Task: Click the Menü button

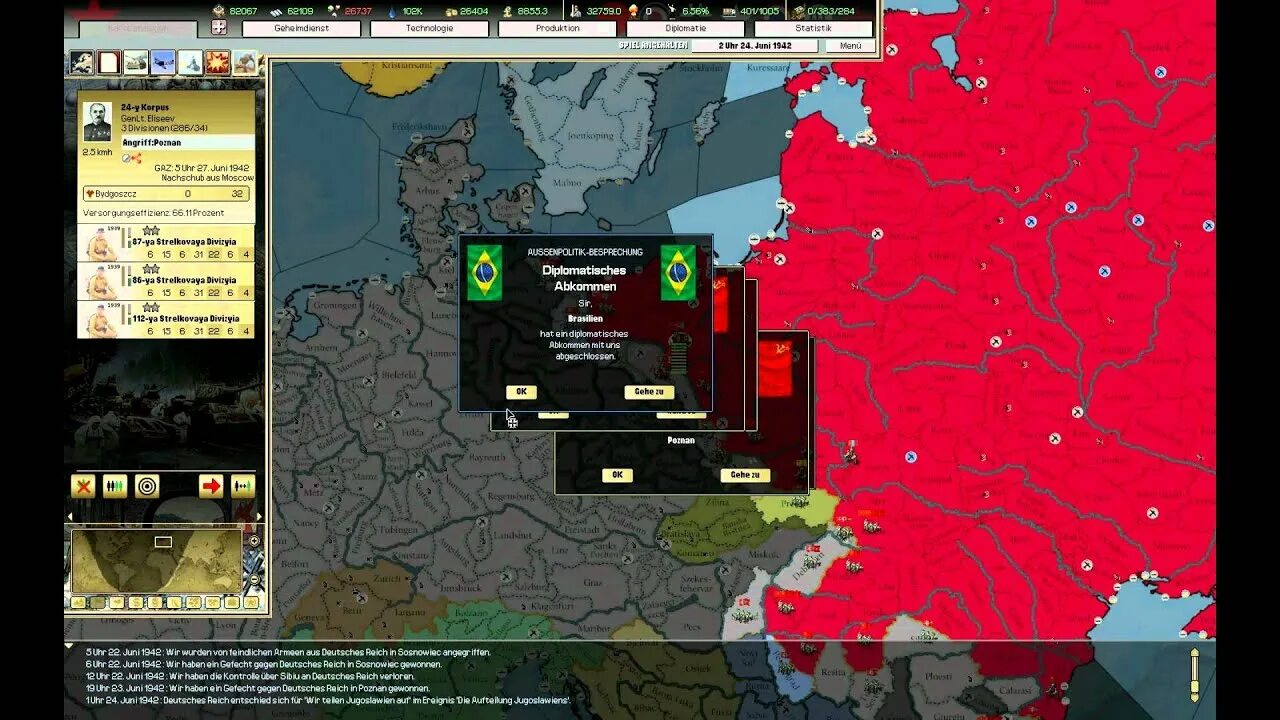Action: click(851, 46)
